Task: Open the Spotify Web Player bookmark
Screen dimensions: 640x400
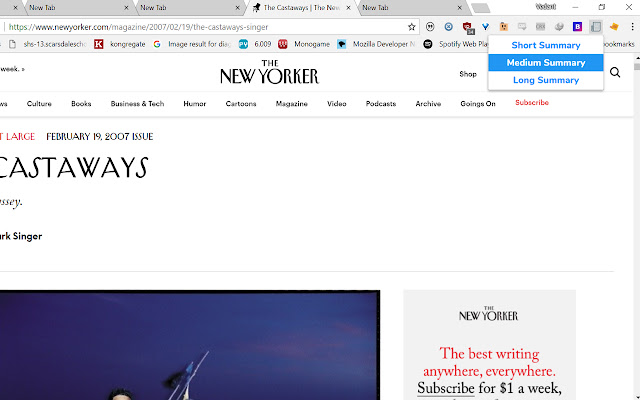Action: pos(456,44)
